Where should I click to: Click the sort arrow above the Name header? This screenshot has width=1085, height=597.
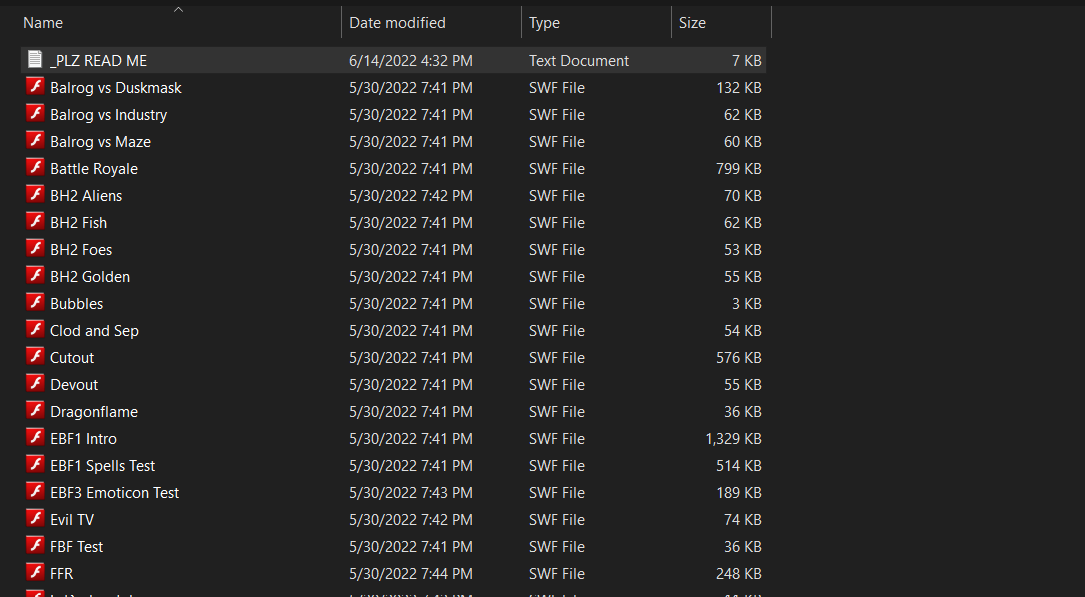[x=178, y=10]
